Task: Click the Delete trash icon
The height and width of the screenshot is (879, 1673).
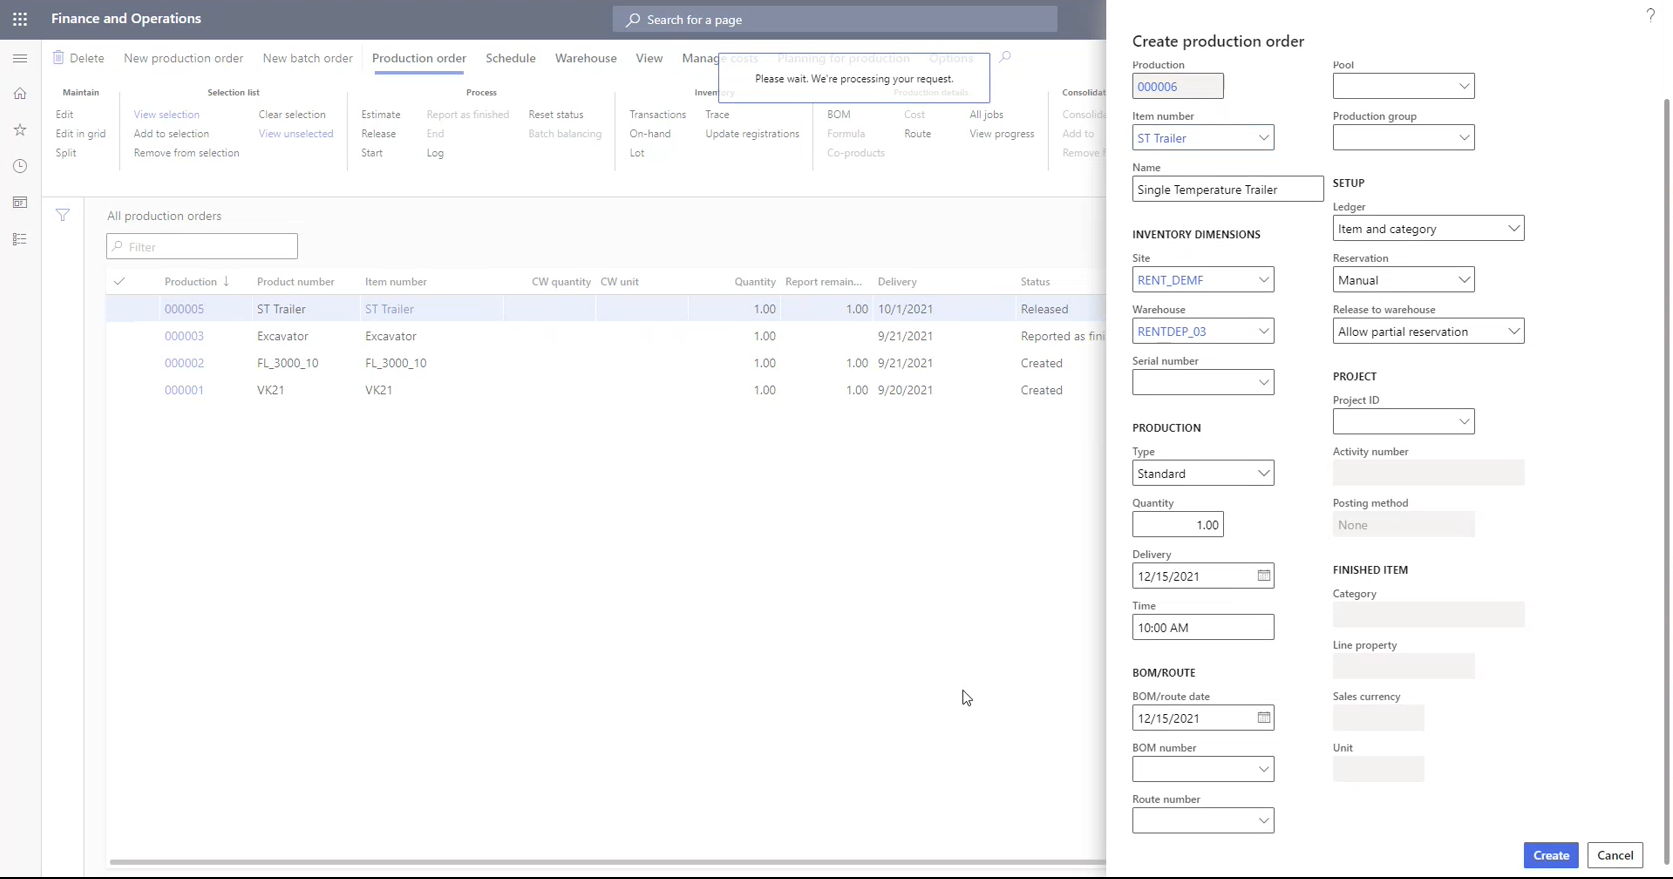Action: (x=59, y=58)
